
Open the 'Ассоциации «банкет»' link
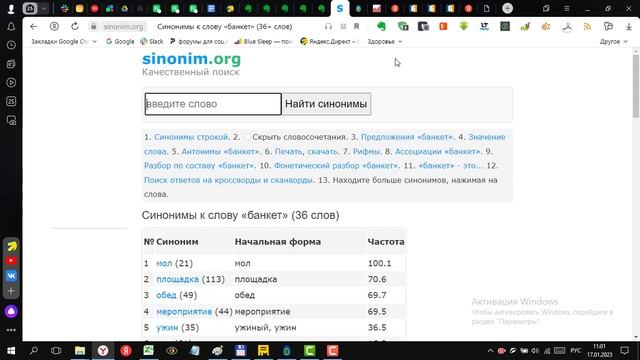click(x=438, y=151)
